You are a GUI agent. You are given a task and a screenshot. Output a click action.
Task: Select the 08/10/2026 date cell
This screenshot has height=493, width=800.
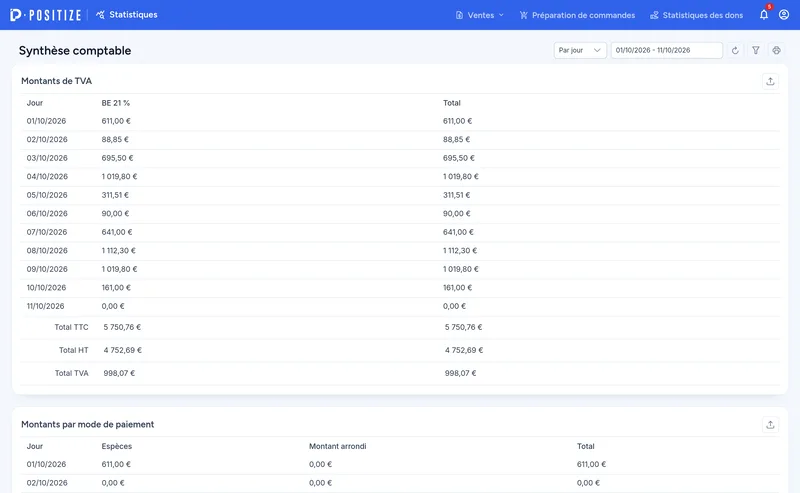pyautogui.click(x=47, y=251)
